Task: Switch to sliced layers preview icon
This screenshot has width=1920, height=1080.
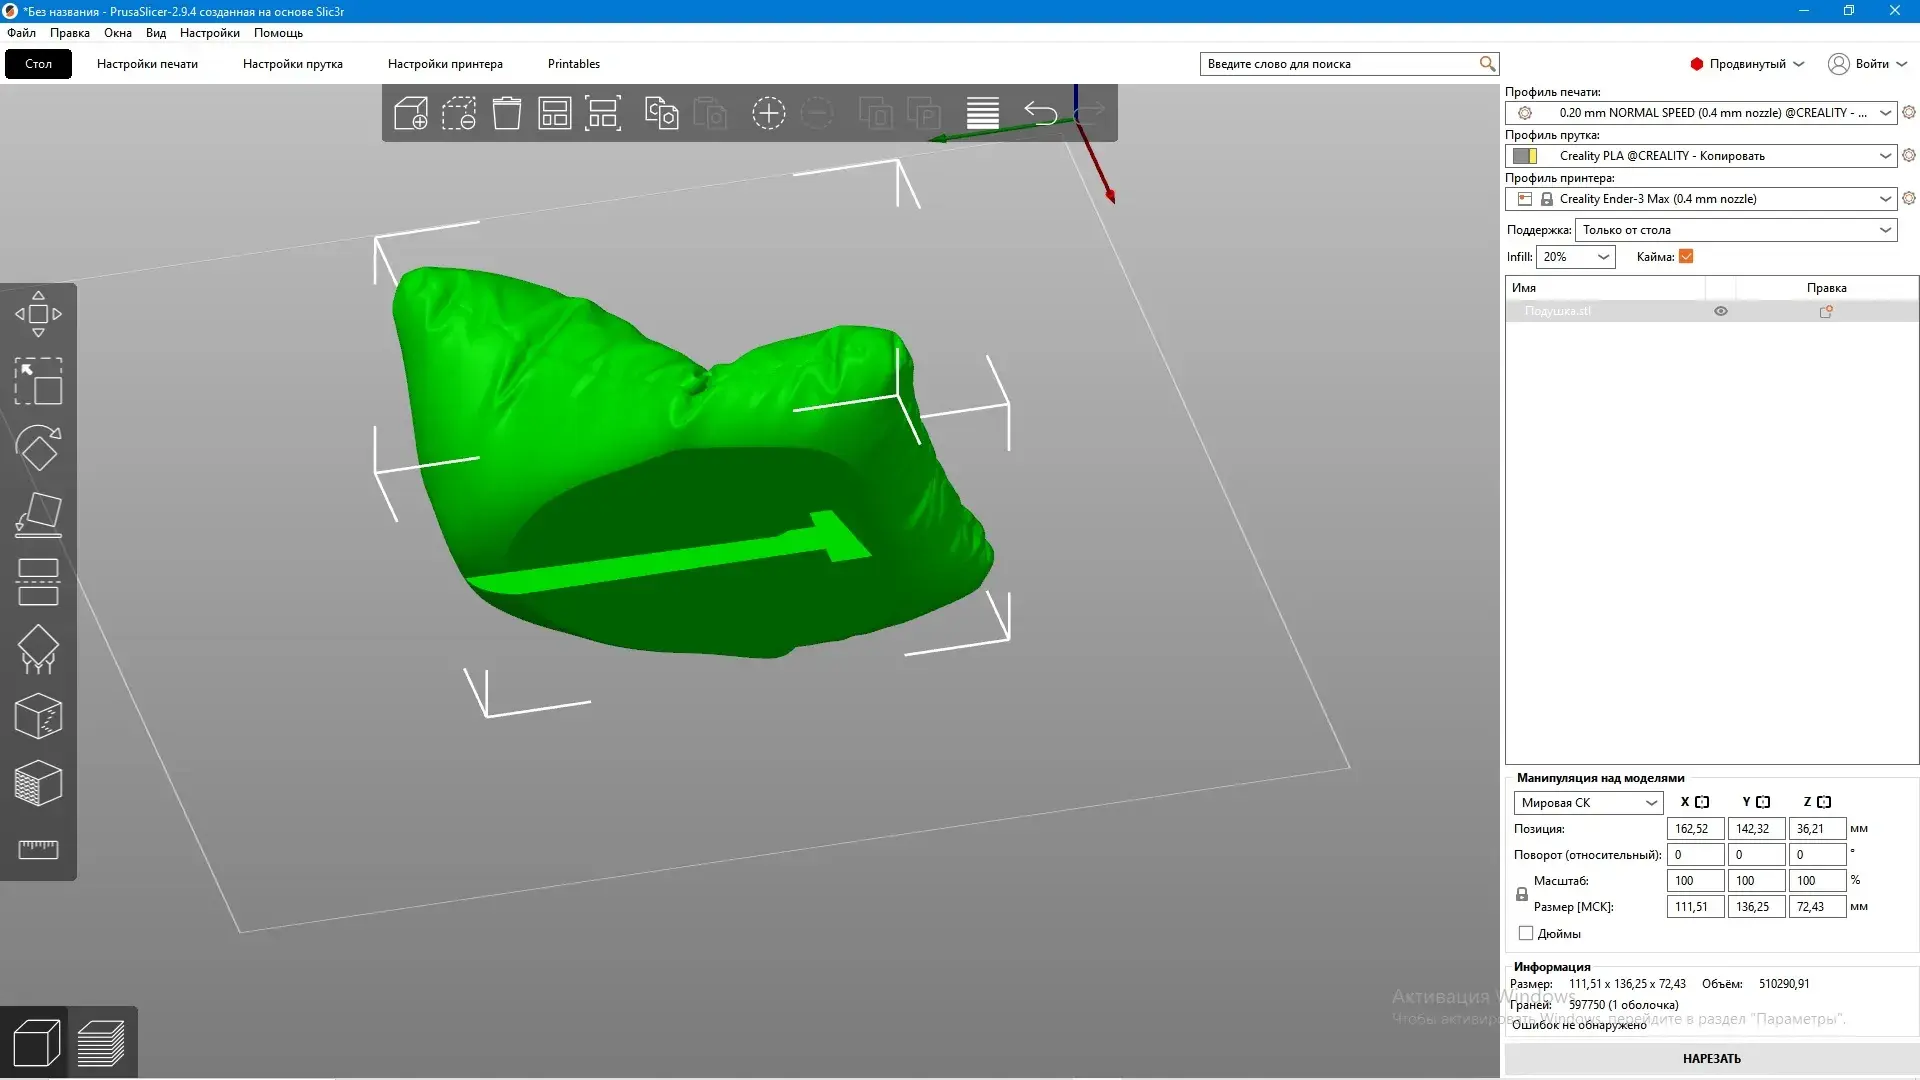Action: pyautogui.click(x=101, y=1043)
